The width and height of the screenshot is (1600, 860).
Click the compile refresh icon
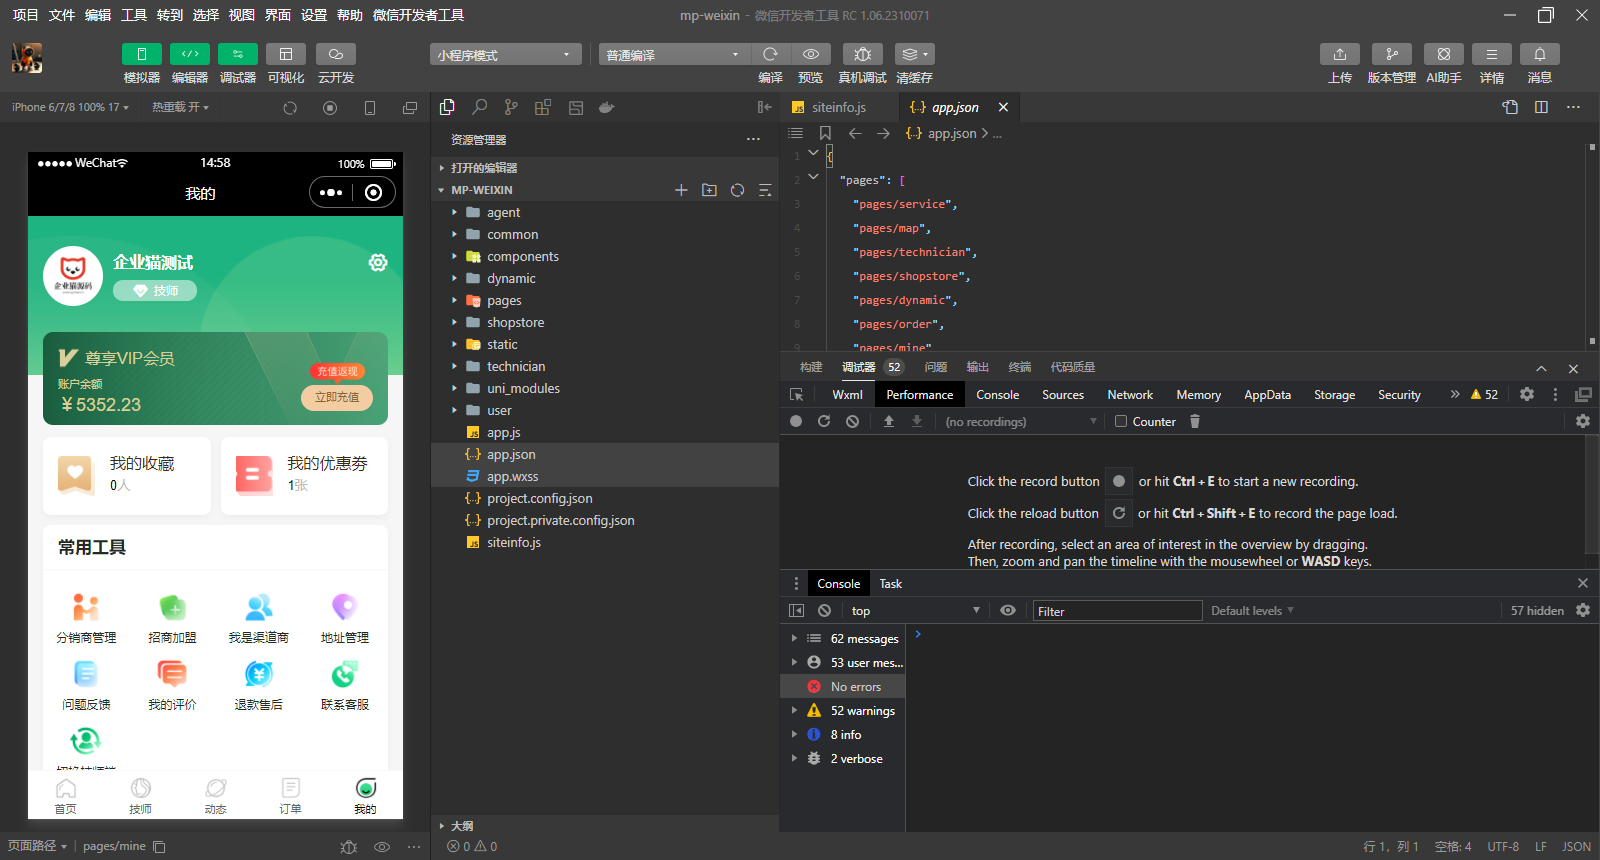pyautogui.click(x=770, y=54)
